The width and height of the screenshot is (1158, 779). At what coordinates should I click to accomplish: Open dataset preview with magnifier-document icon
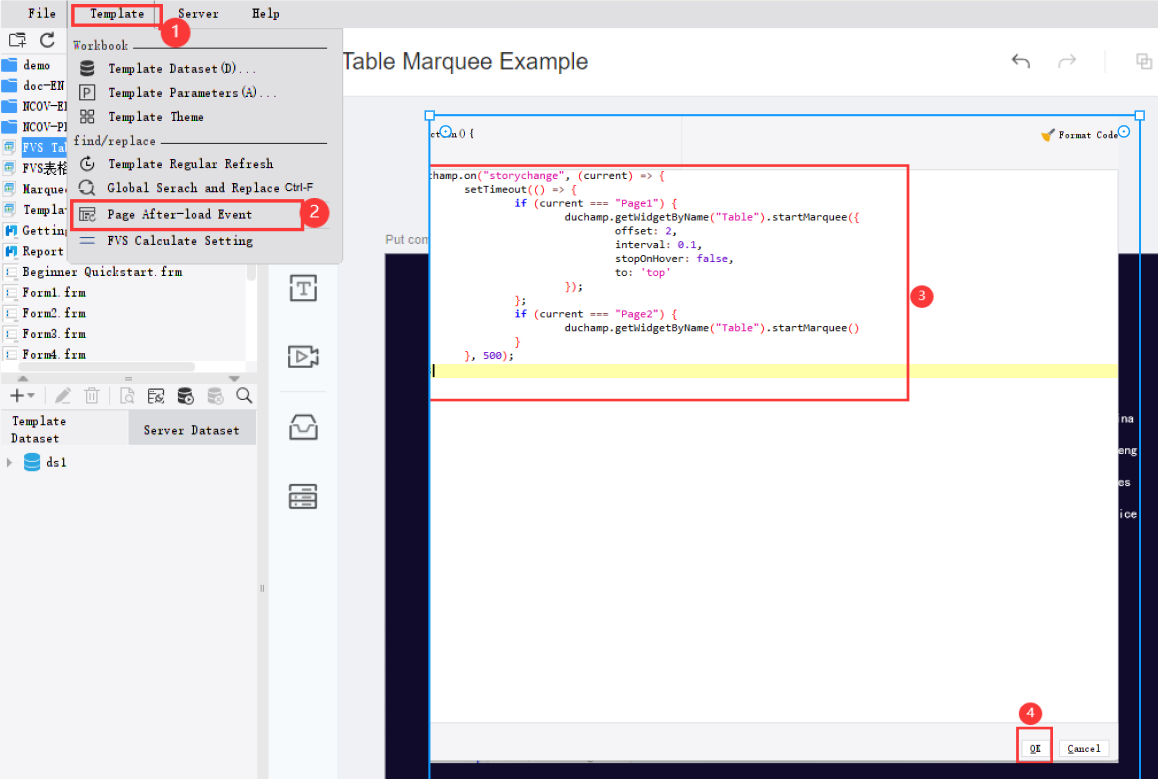click(x=127, y=395)
